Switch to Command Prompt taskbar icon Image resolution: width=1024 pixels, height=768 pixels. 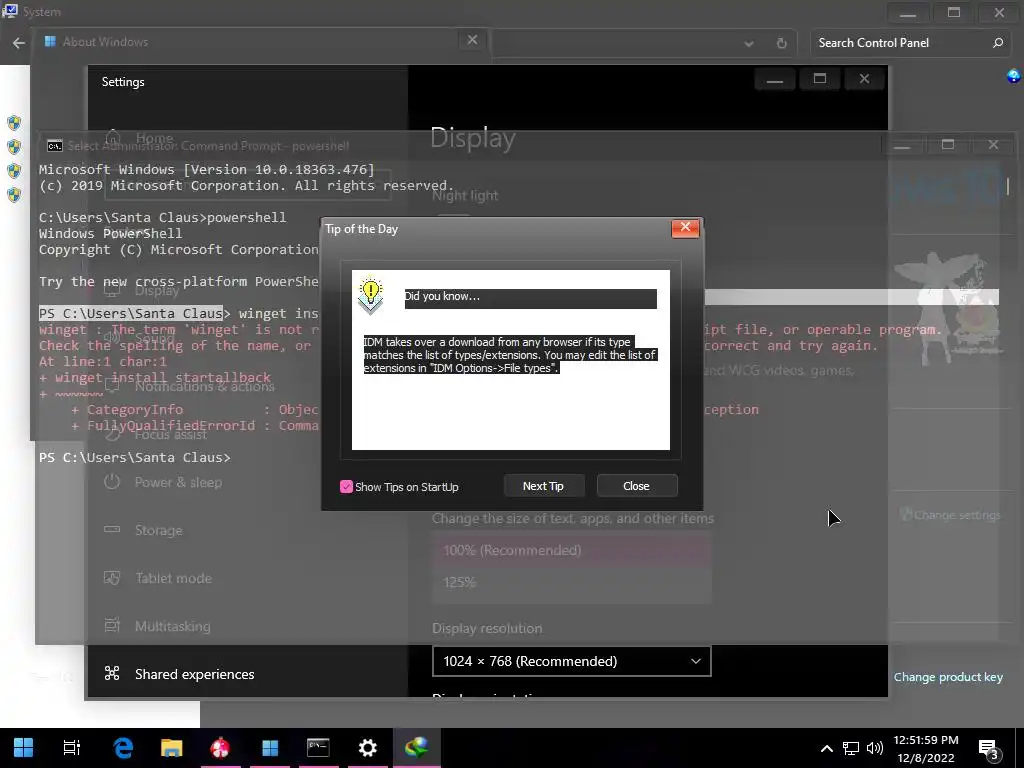(x=318, y=747)
